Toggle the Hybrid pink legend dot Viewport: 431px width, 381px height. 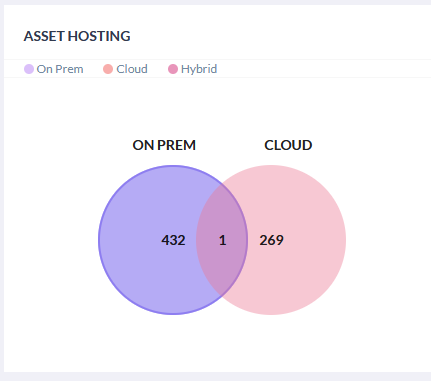pos(173,69)
